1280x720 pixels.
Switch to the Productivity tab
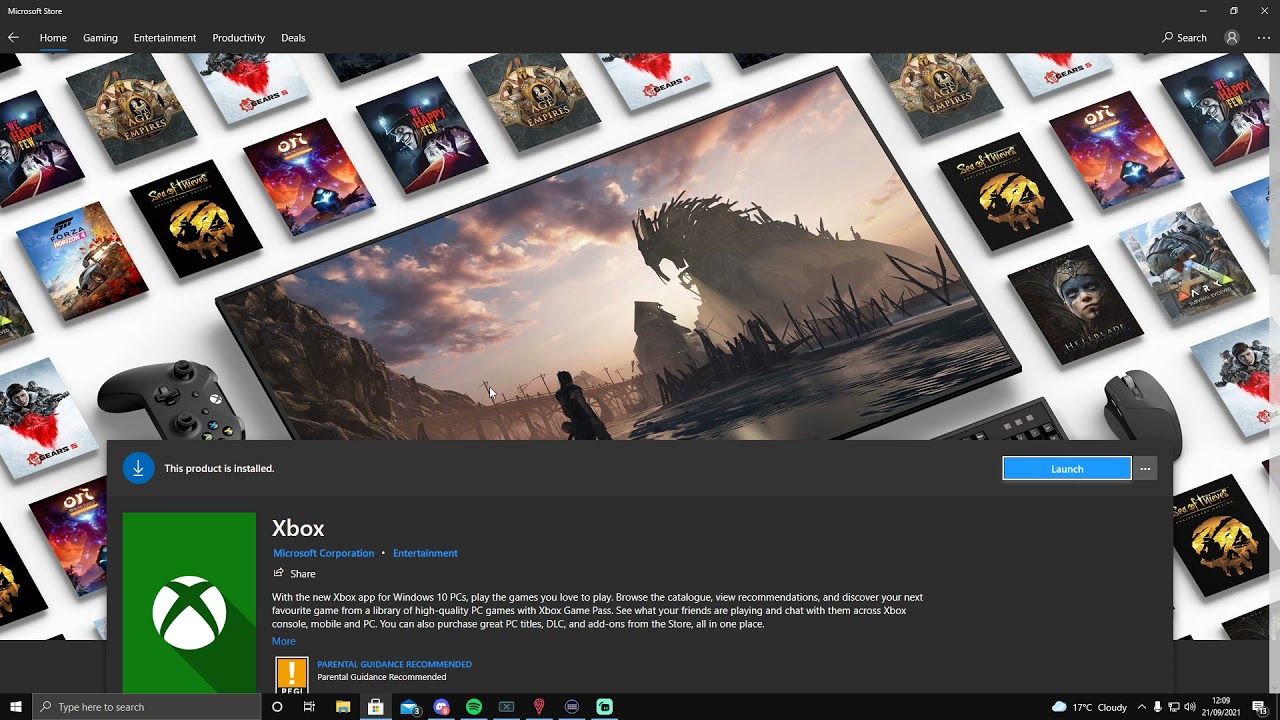(239, 38)
